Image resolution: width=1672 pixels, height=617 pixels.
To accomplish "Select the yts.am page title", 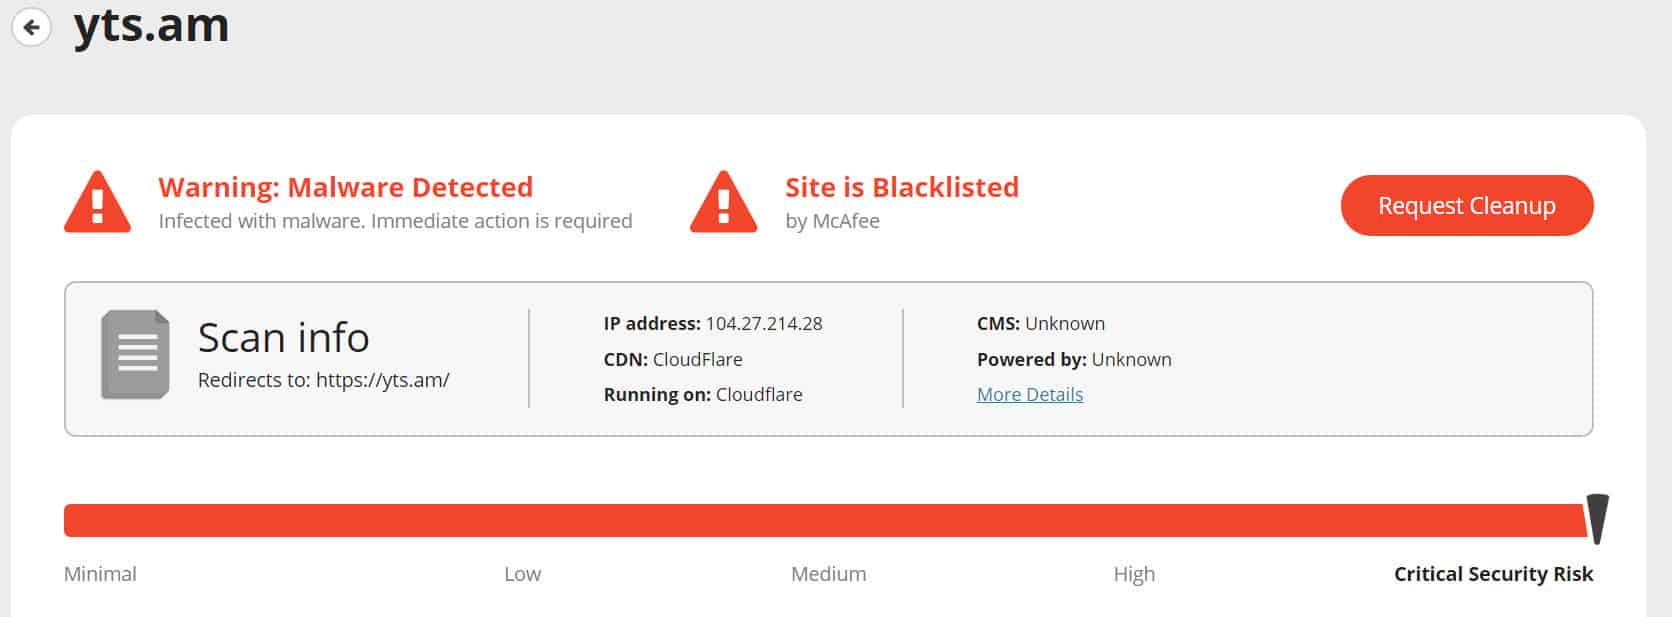I will tap(151, 24).
